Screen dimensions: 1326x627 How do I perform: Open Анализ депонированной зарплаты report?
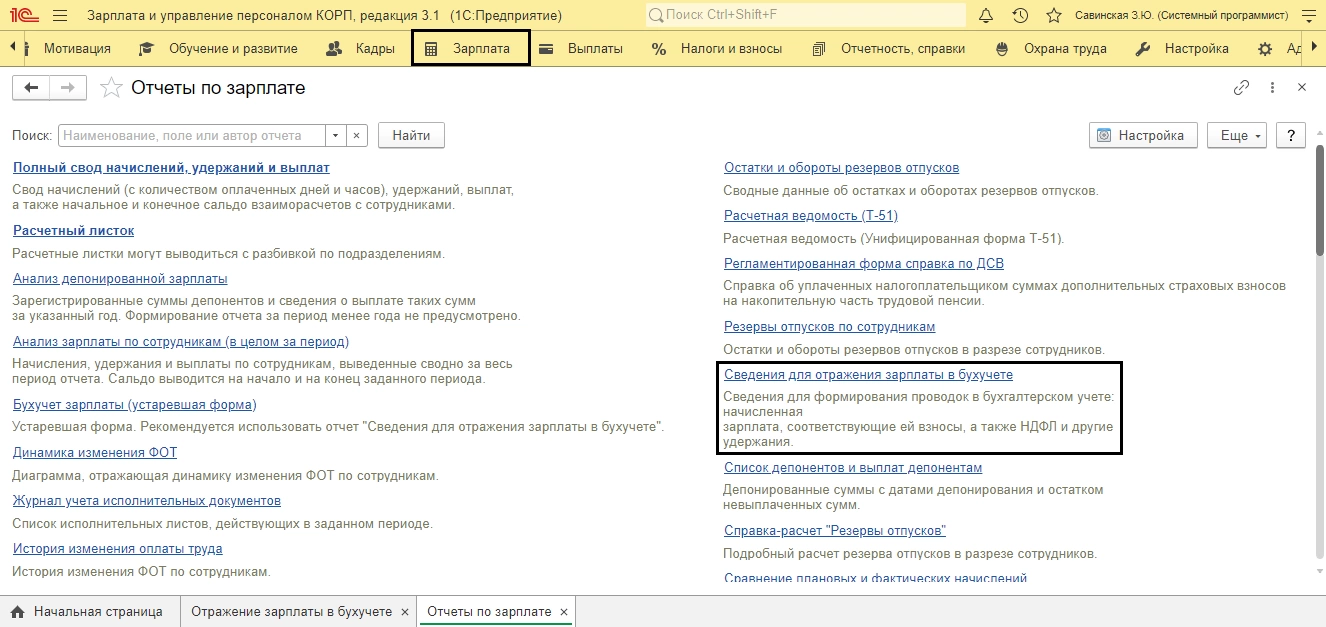coord(120,279)
